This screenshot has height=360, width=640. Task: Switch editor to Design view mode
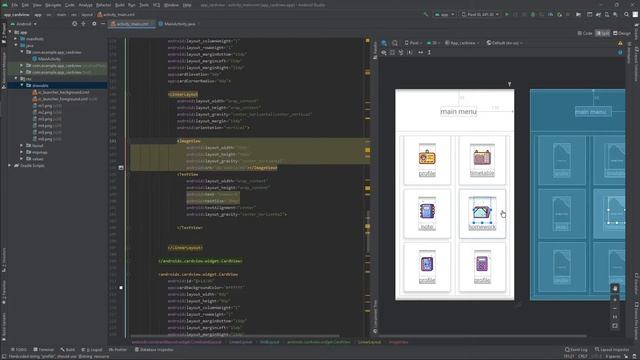pyautogui.click(x=622, y=33)
